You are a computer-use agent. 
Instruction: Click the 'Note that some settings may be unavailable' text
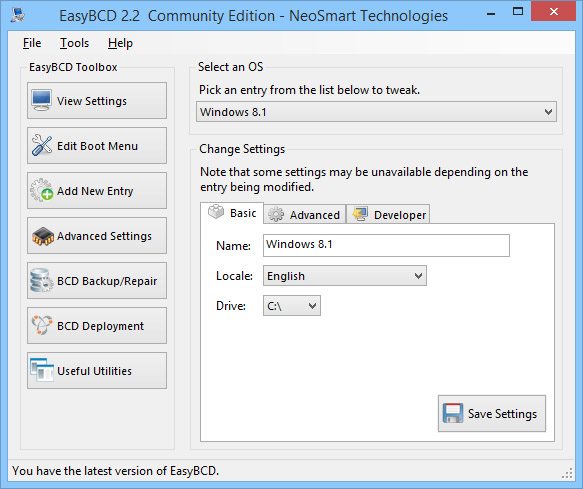click(x=364, y=179)
